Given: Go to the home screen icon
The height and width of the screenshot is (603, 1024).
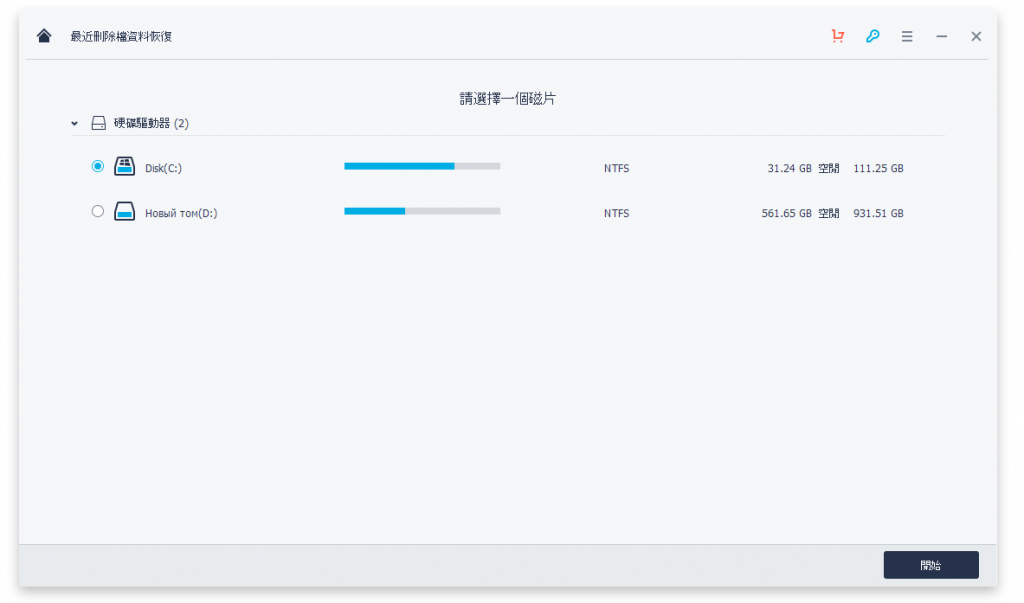Looking at the screenshot, I should pos(43,36).
